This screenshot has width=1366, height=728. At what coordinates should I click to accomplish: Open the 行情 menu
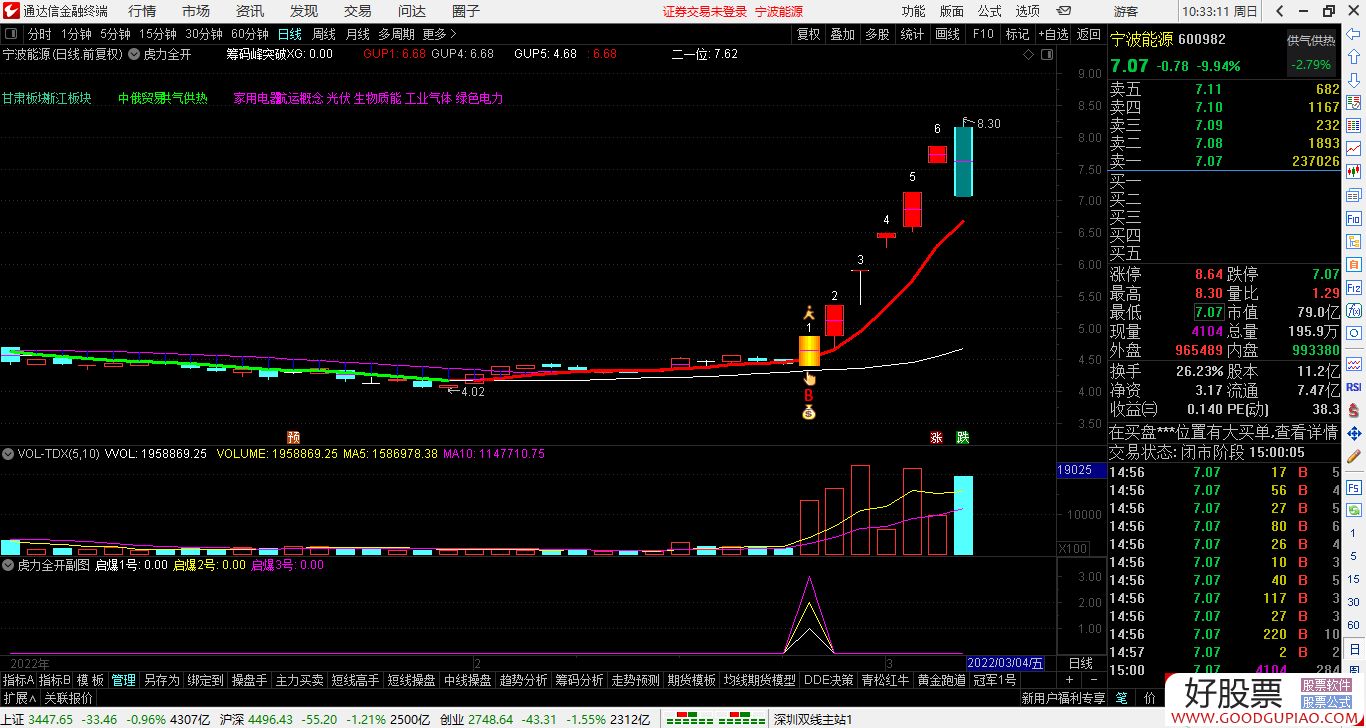(142, 12)
